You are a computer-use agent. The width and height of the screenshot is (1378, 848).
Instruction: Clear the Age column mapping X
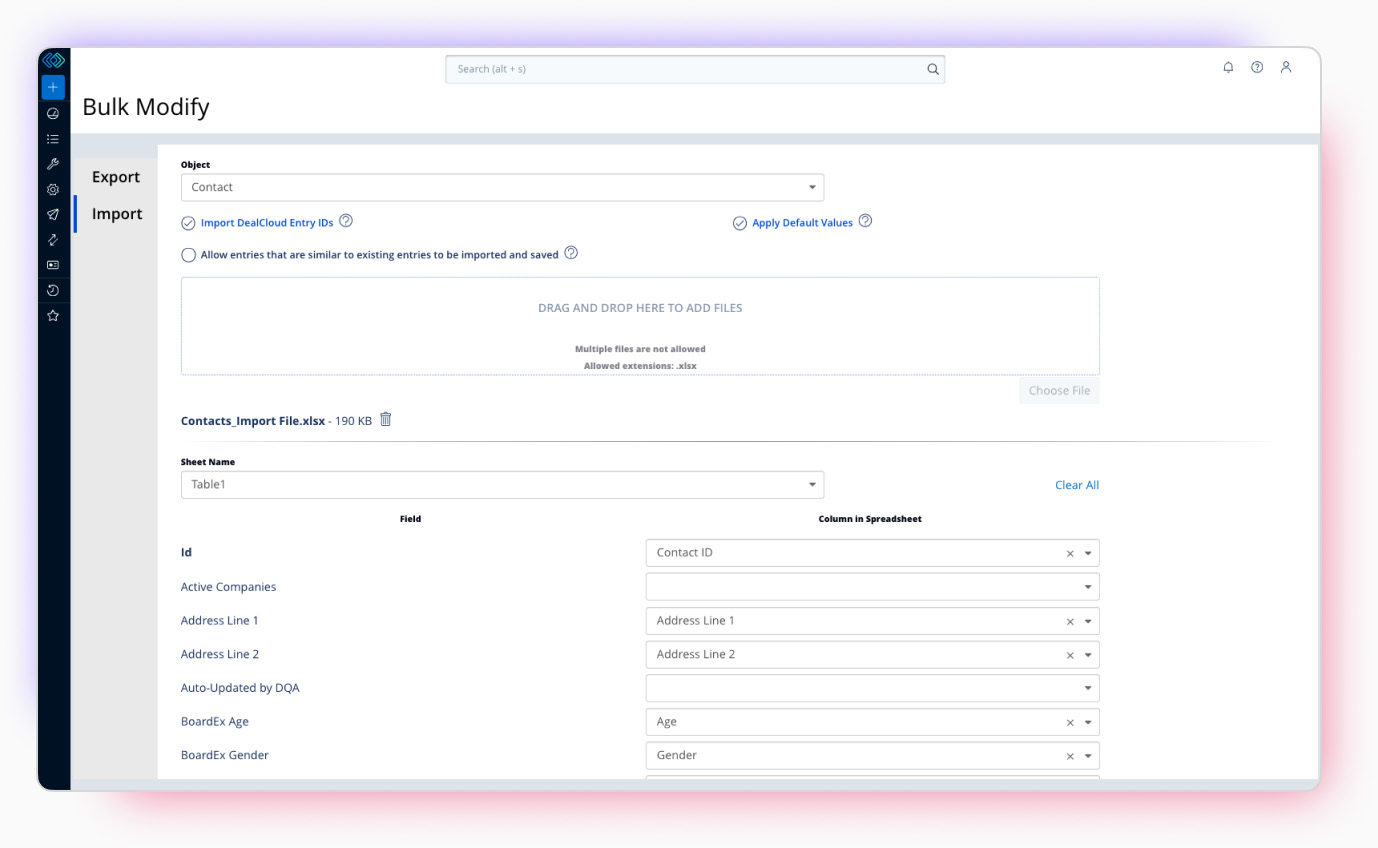pyautogui.click(x=1070, y=722)
